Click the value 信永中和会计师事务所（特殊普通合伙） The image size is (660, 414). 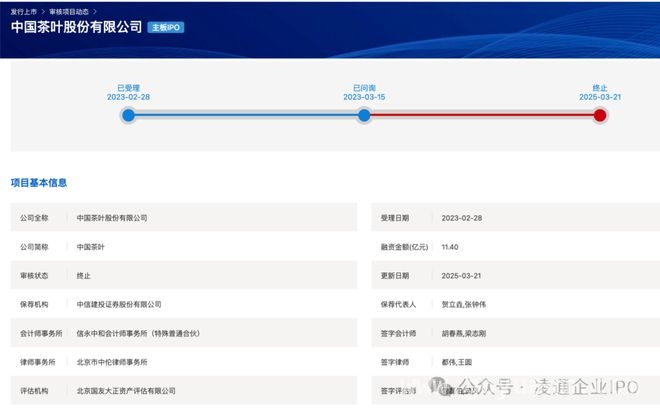(x=138, y=333)
